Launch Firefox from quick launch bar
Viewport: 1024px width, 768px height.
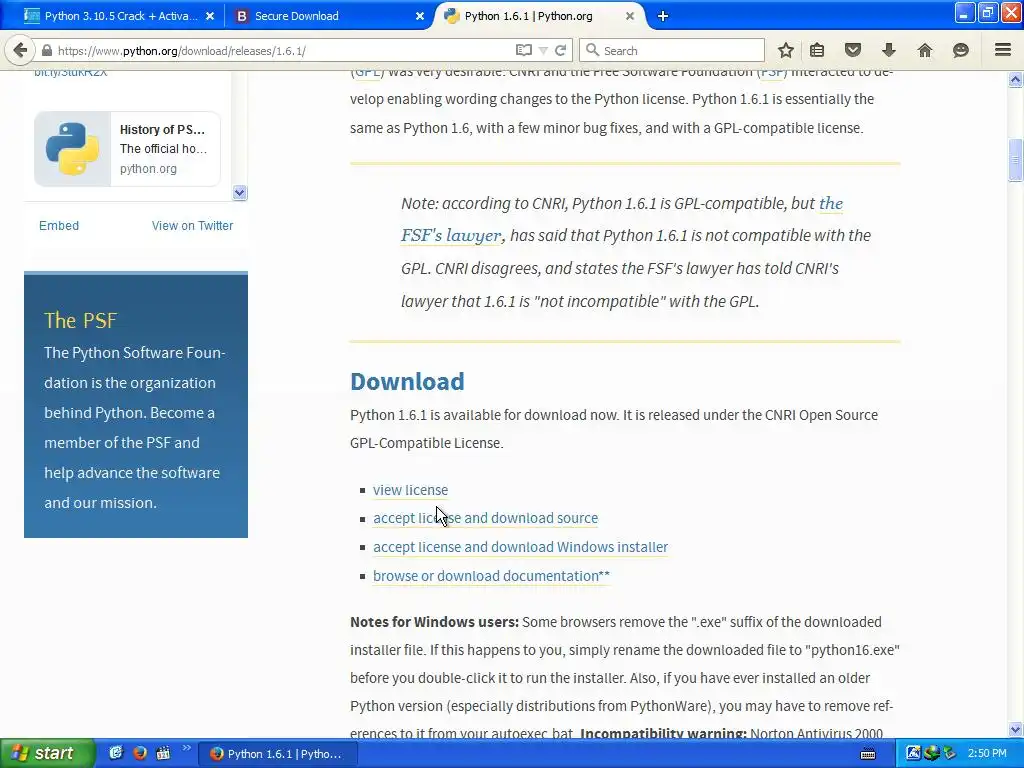pos(140,753)
